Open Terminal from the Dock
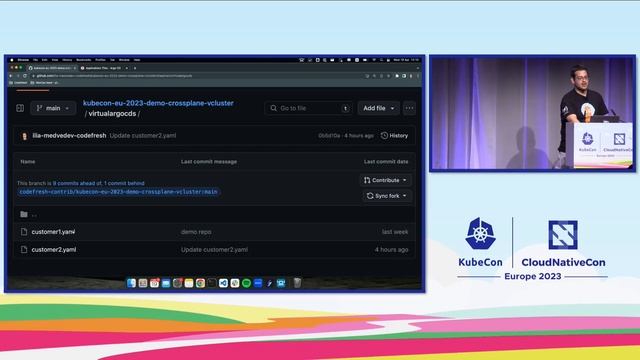This screenshot has width=640, height=360. (x=212, y=283)
